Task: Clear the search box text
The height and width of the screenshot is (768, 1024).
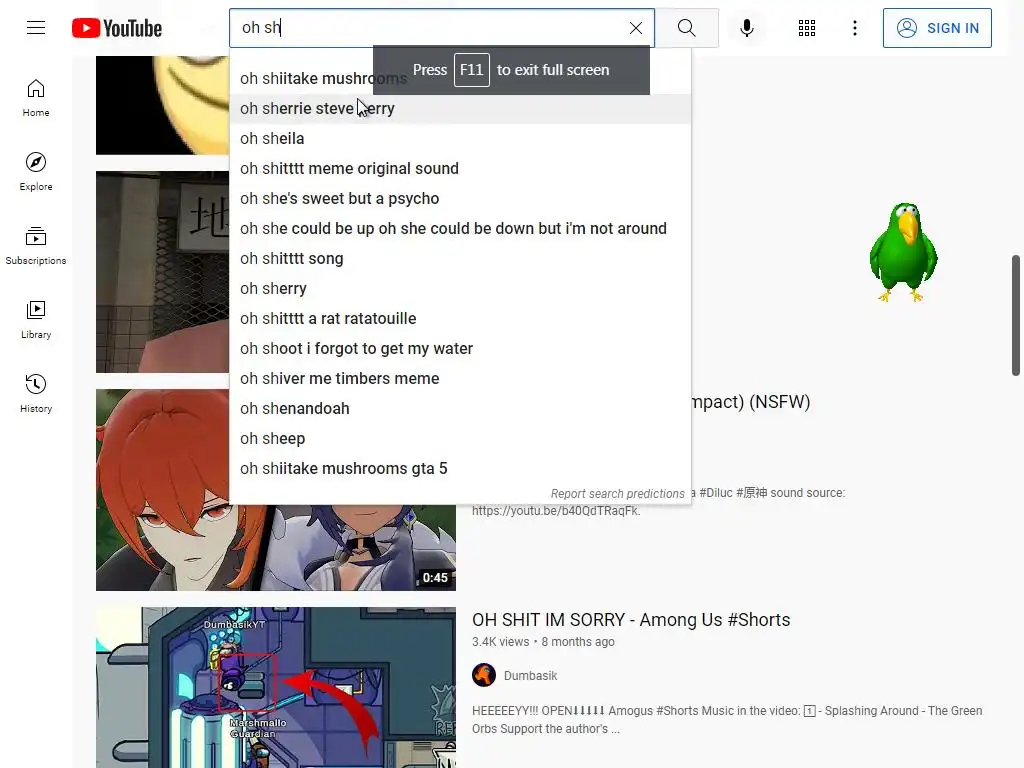Action: pyautogui.click(x=635, y=28)
